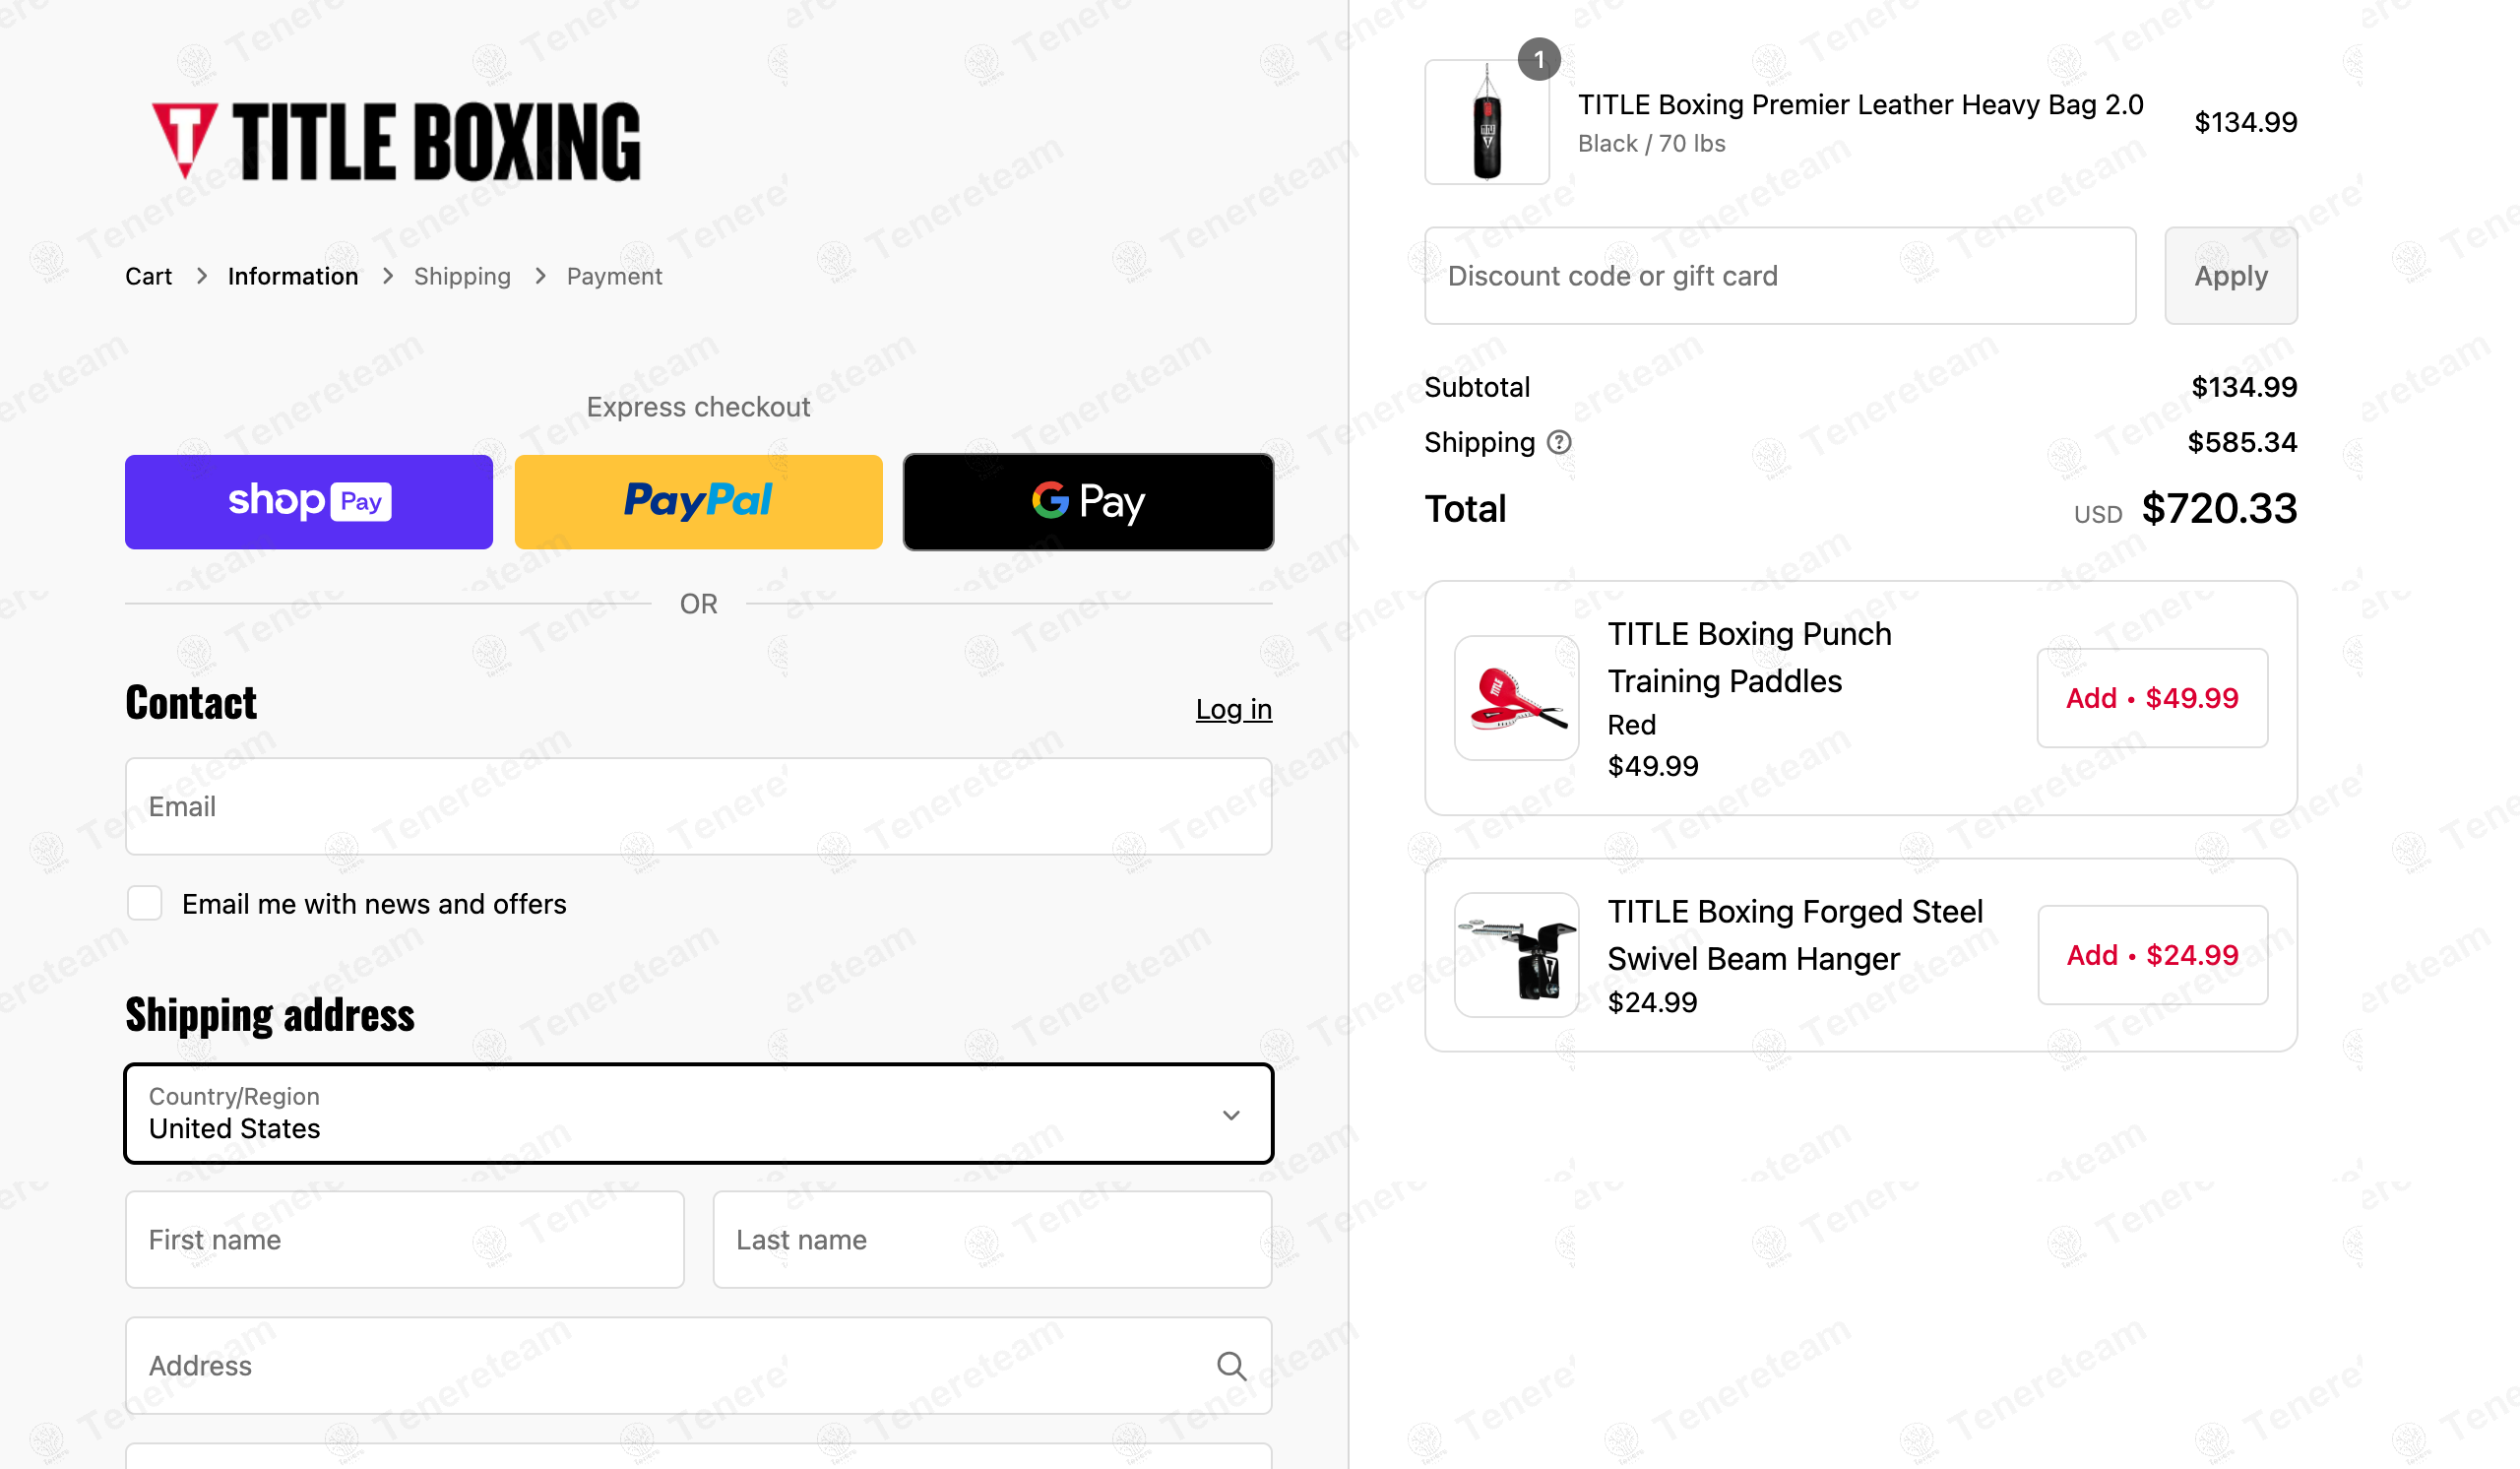Focus the Email input field
This screenshot has height=1469, width=2520.
coord(698,806)
